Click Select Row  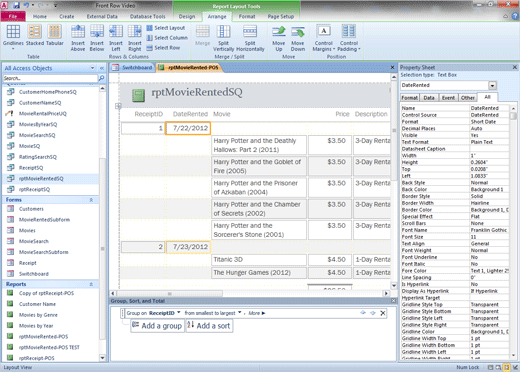click(x=163, y=48)
